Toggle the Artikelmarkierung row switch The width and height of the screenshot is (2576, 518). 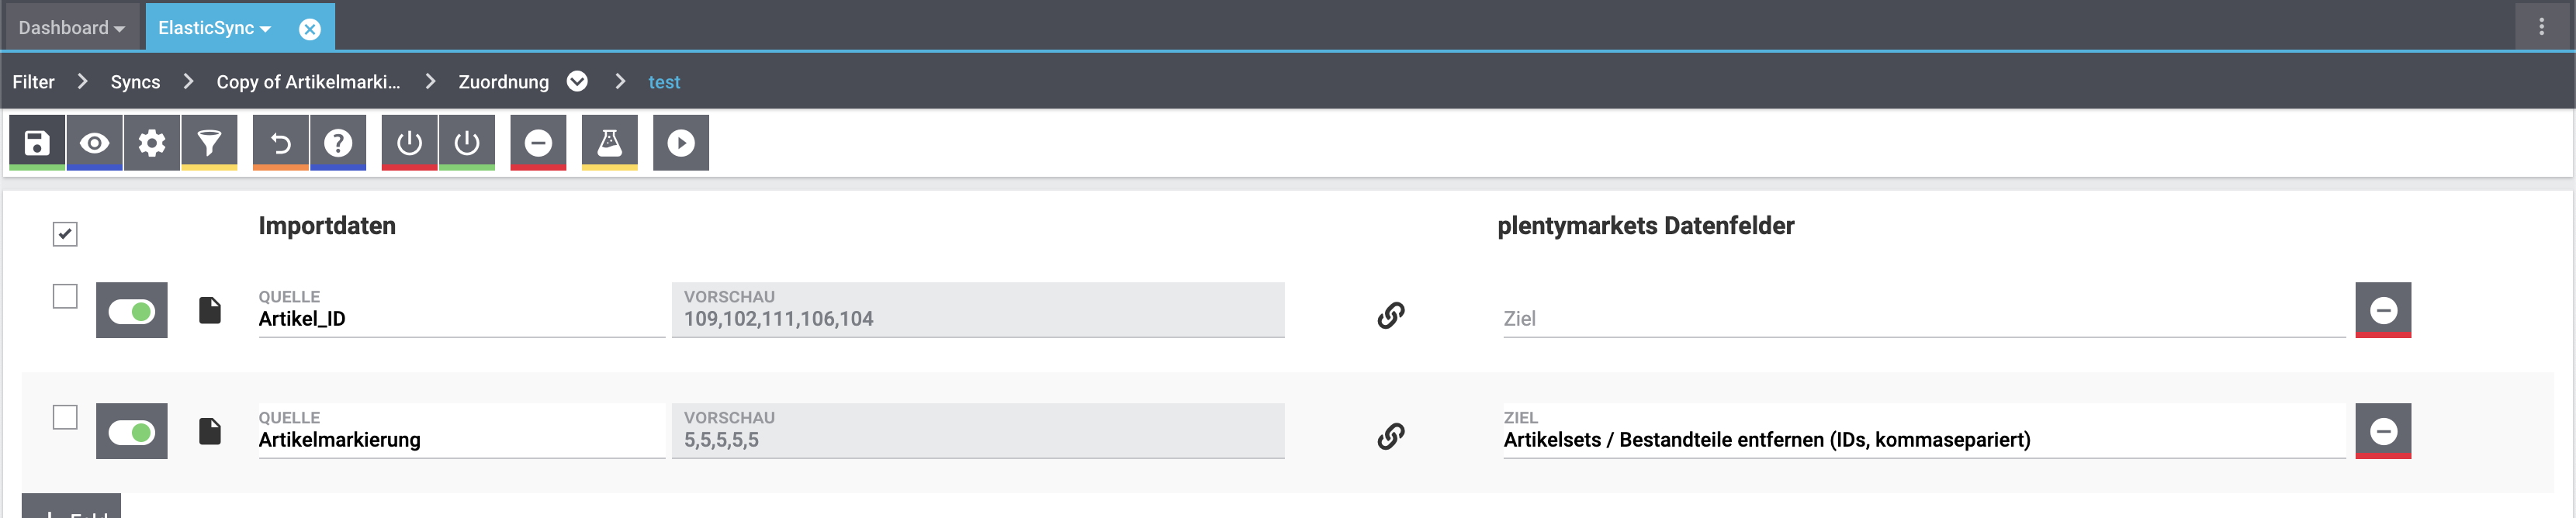(132, 432)
